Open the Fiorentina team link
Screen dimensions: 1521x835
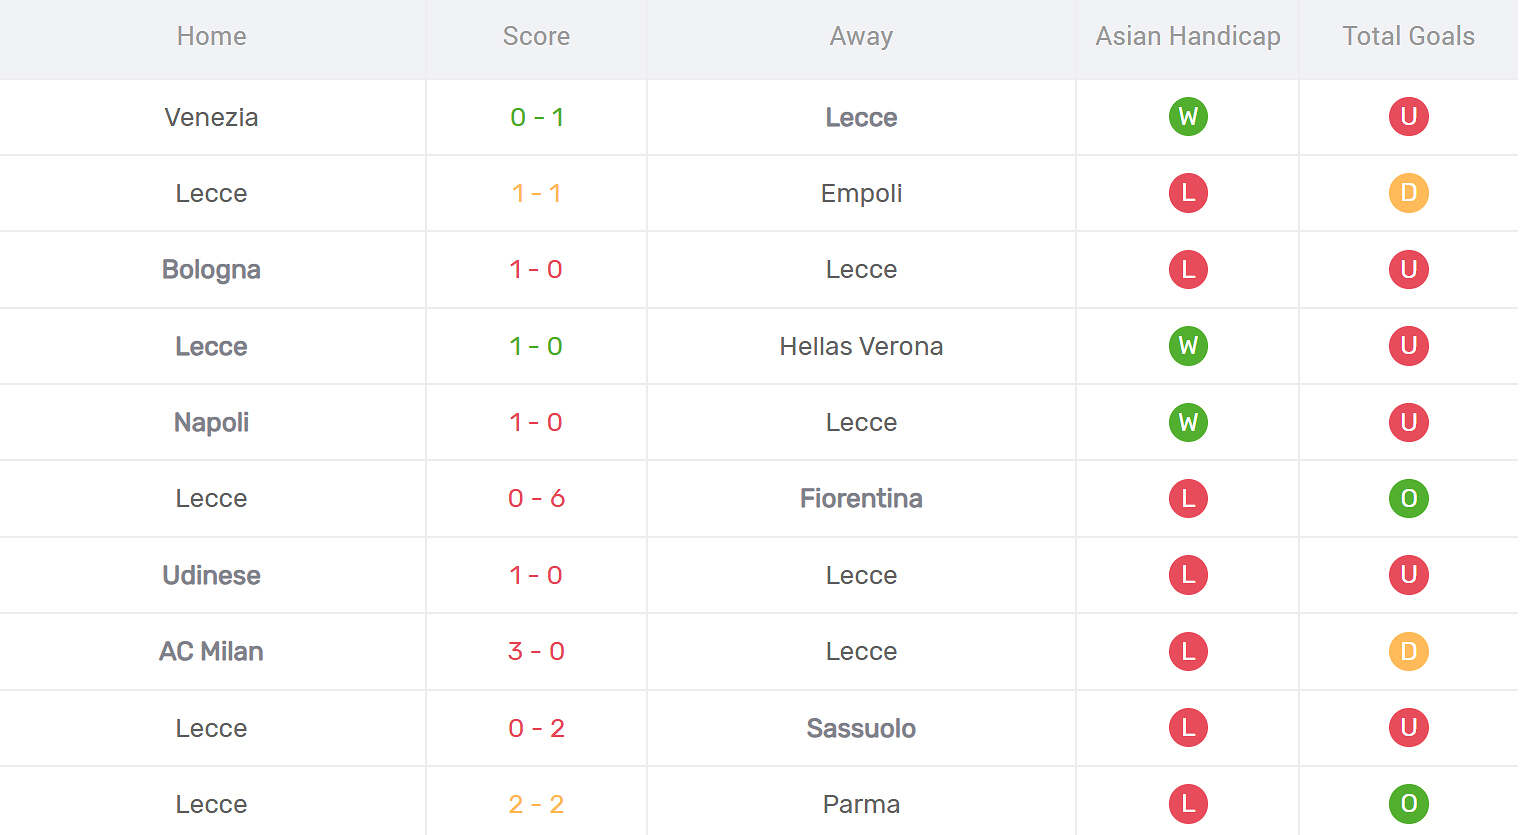pos(861,498)
